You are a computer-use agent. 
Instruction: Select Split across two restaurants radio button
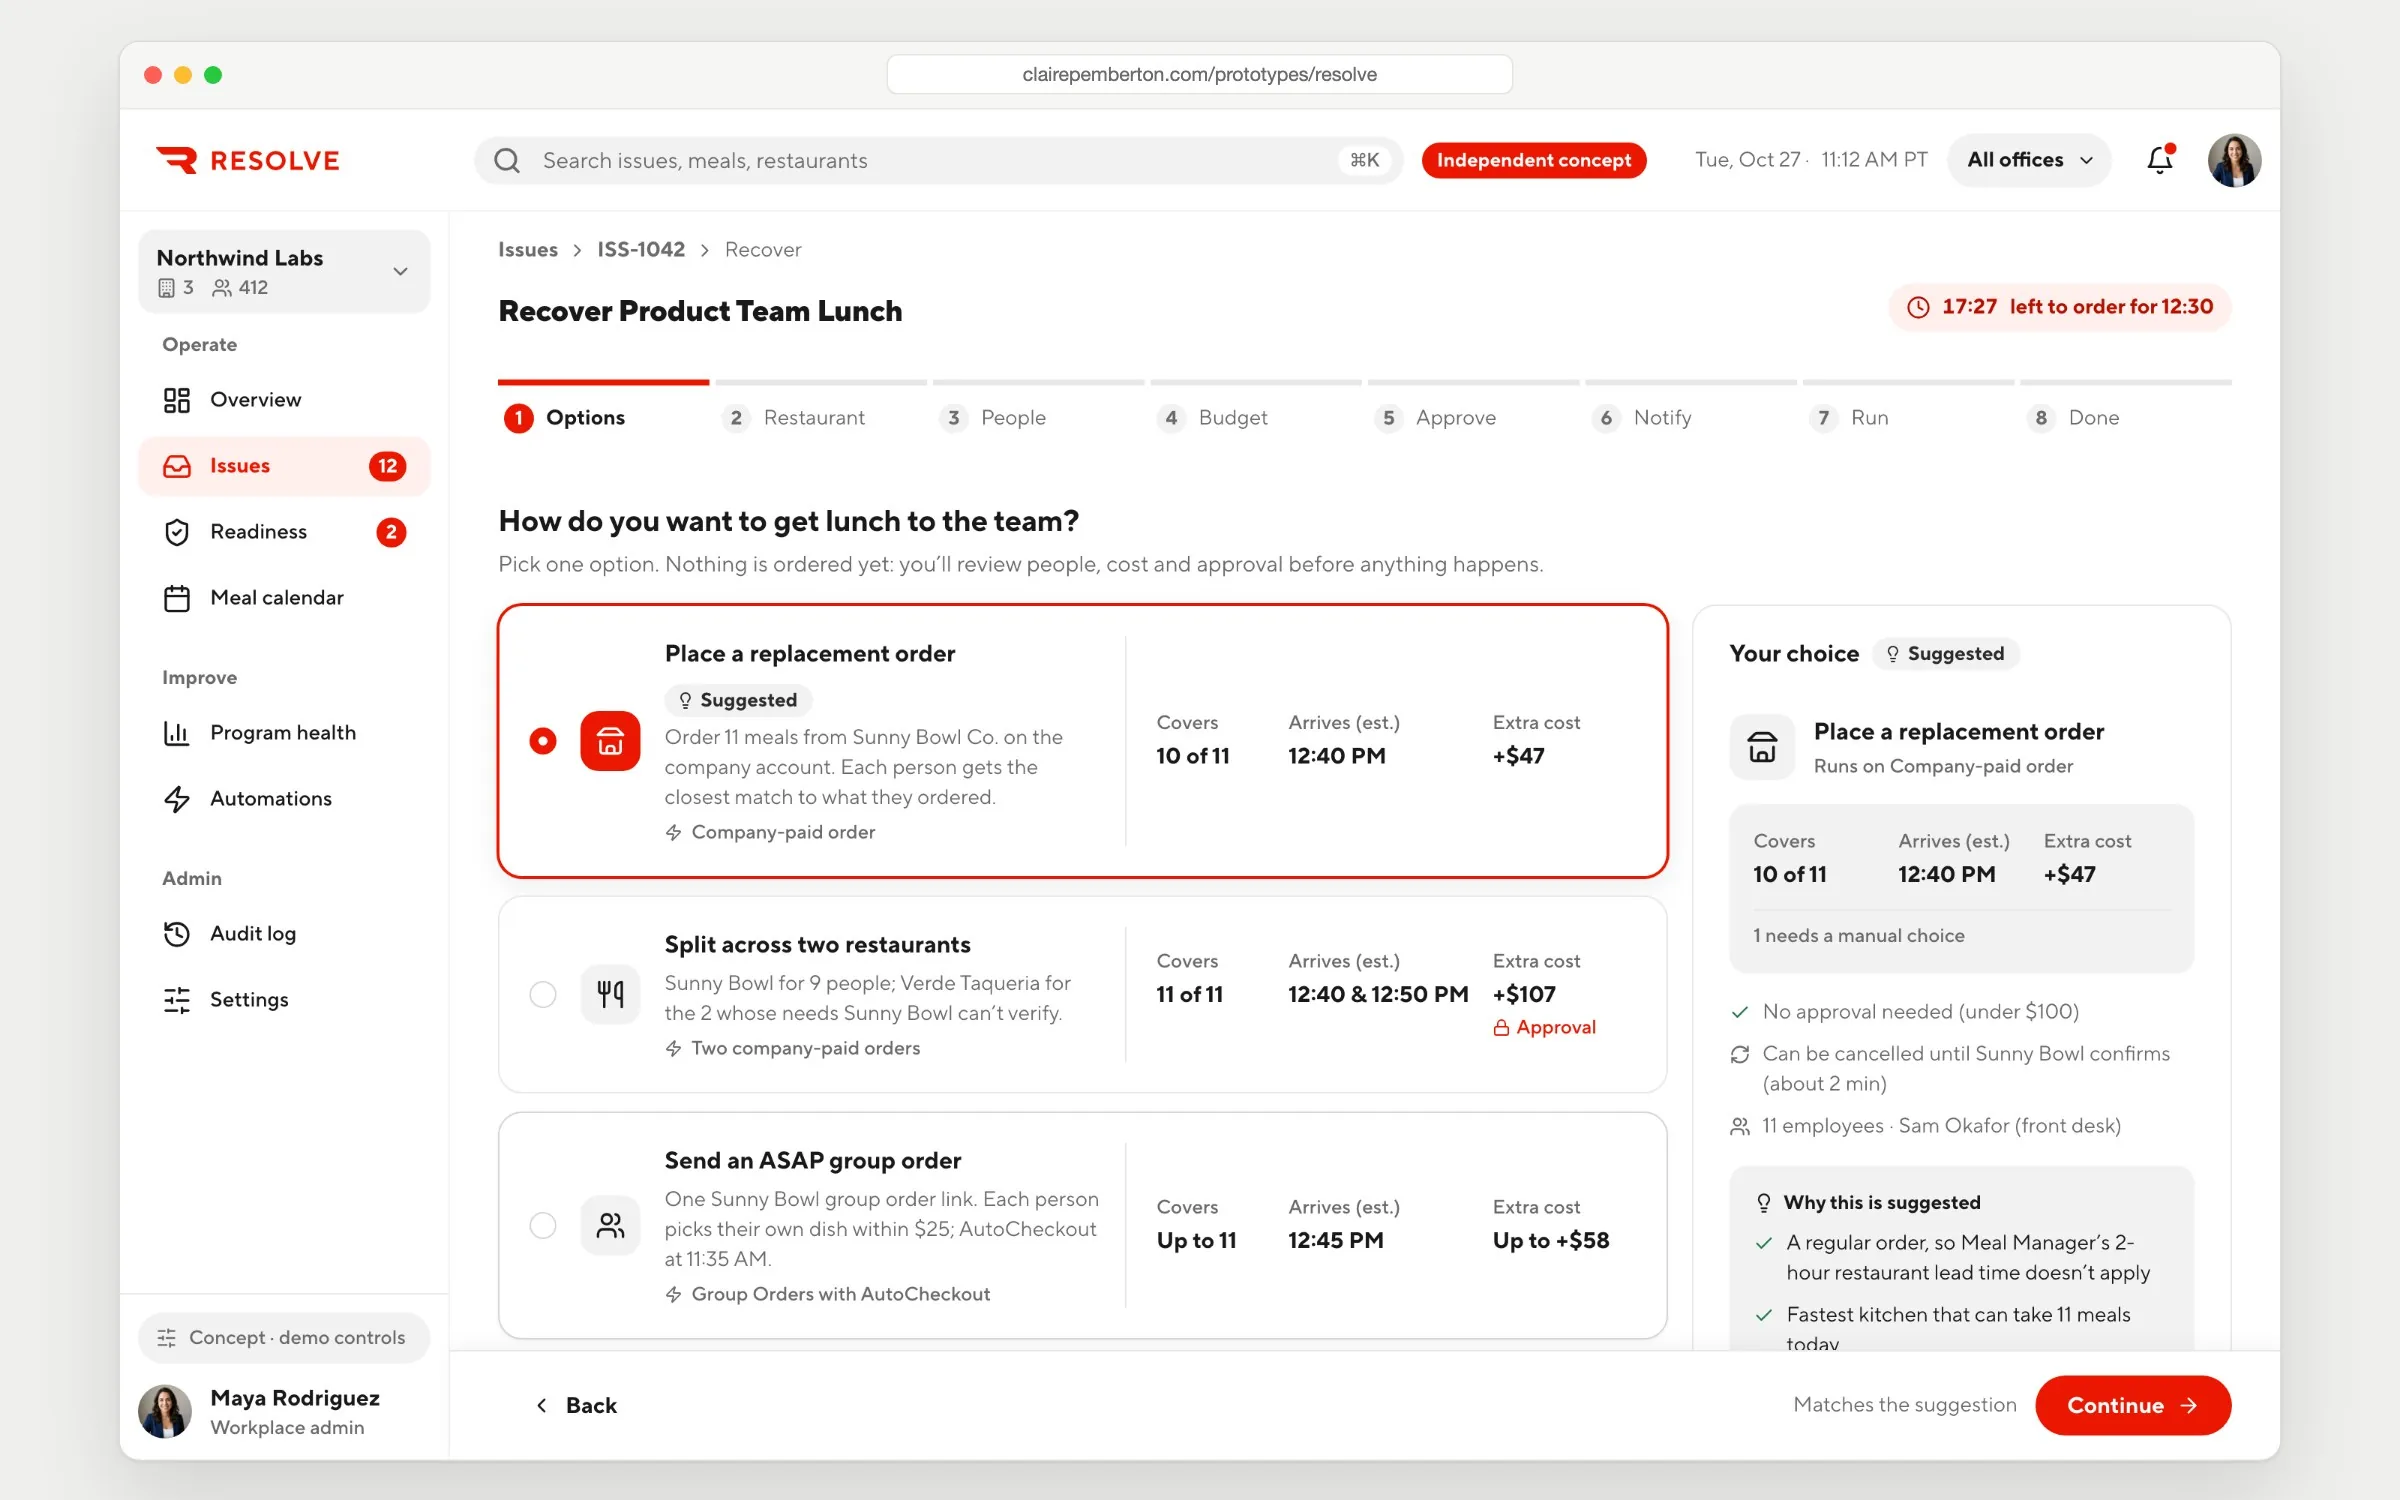(x=543, y=994)
